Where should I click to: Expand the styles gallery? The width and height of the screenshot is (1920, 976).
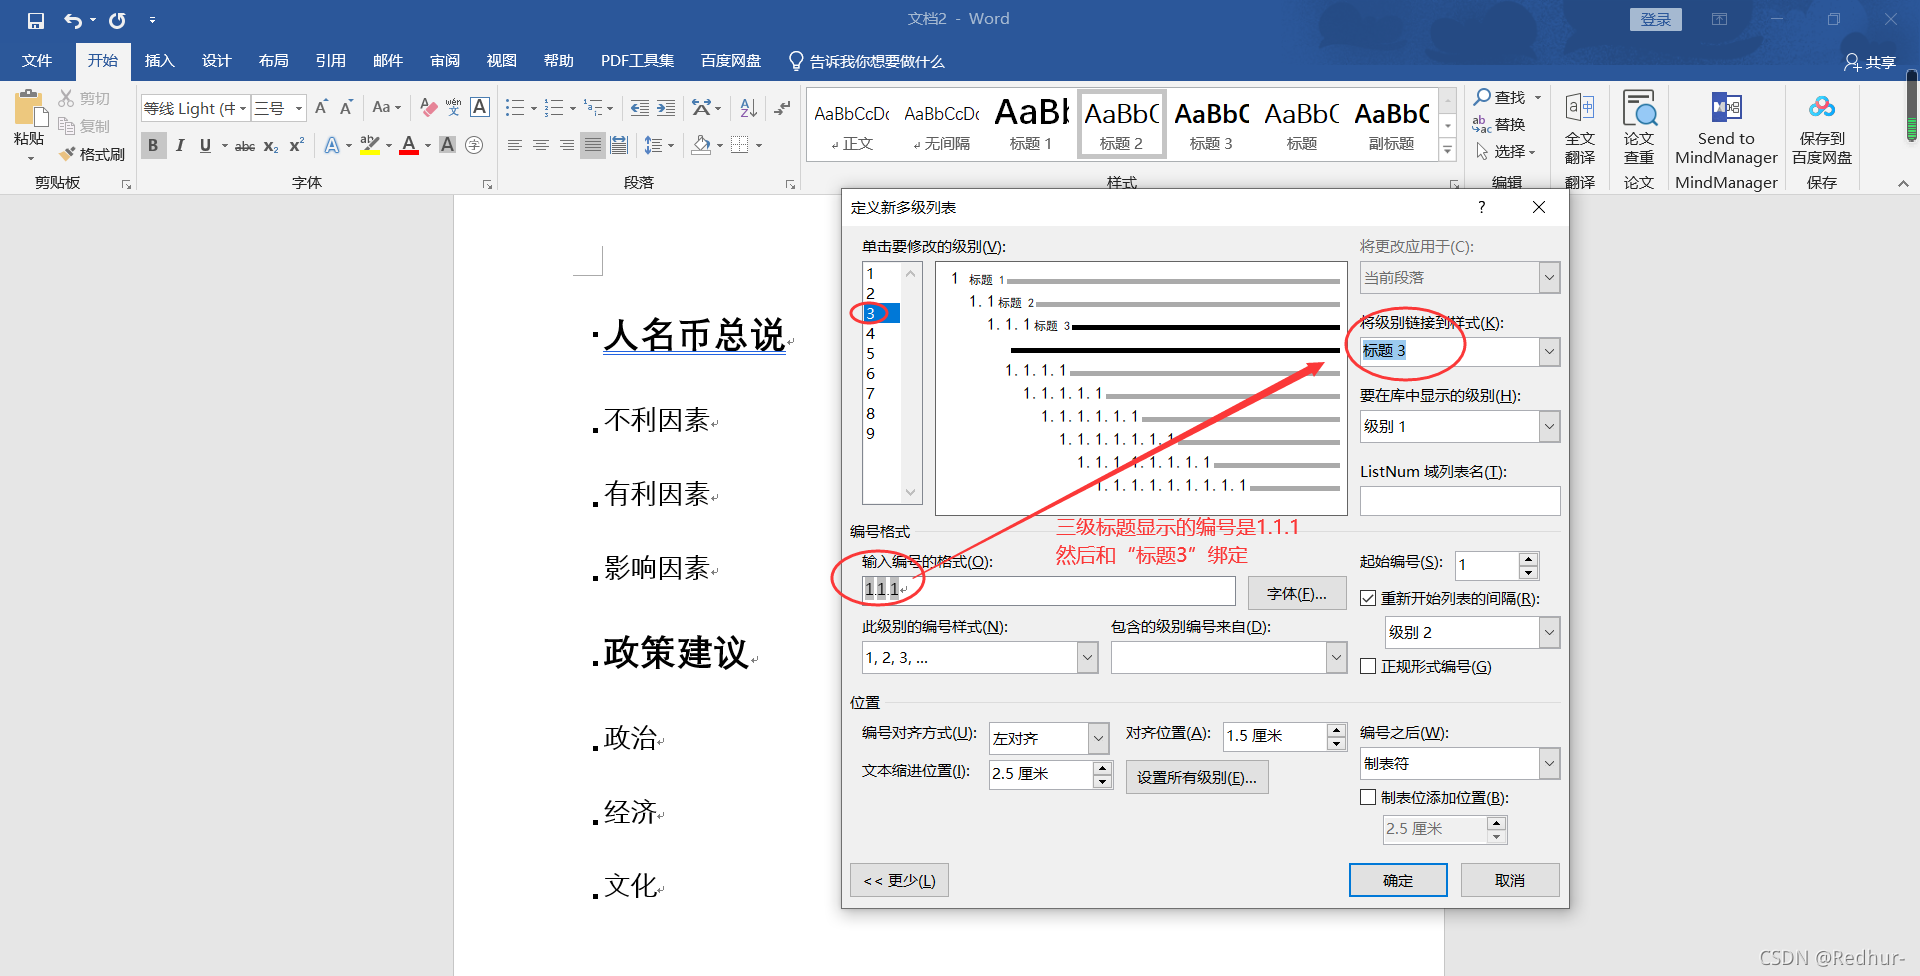1447,150
